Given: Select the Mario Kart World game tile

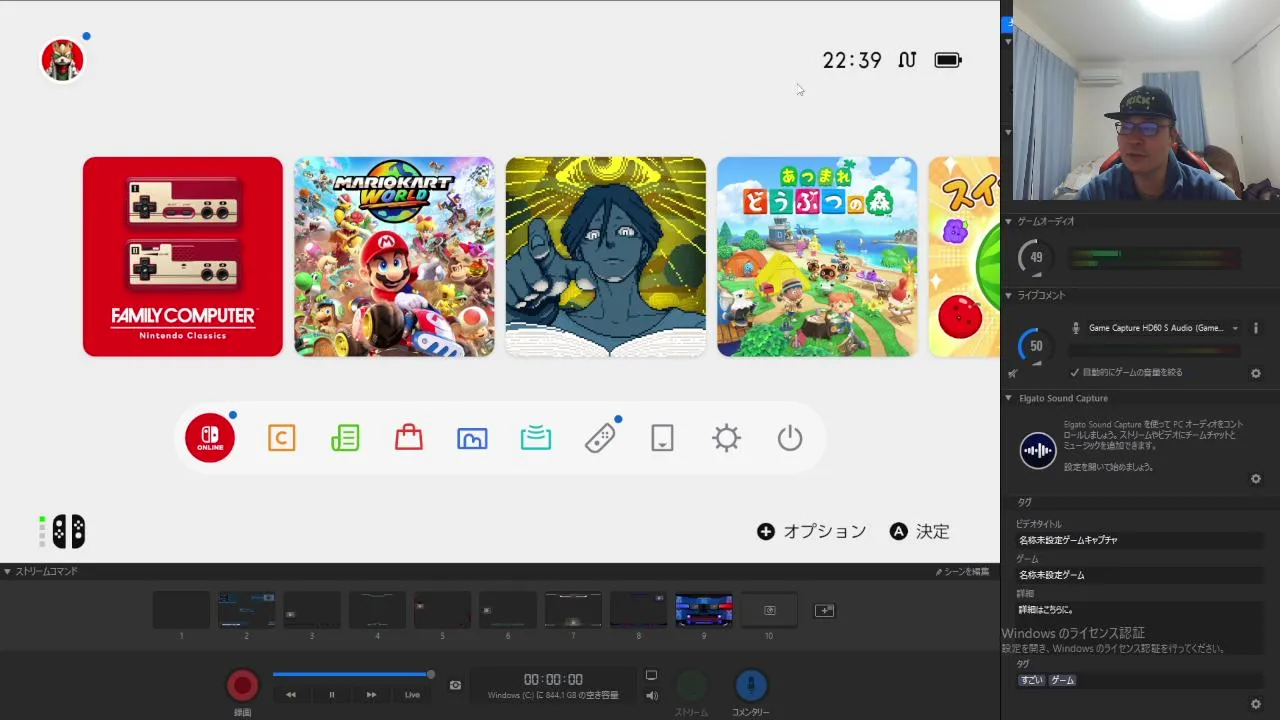Looking at the screenshot, I should [394, 256].
